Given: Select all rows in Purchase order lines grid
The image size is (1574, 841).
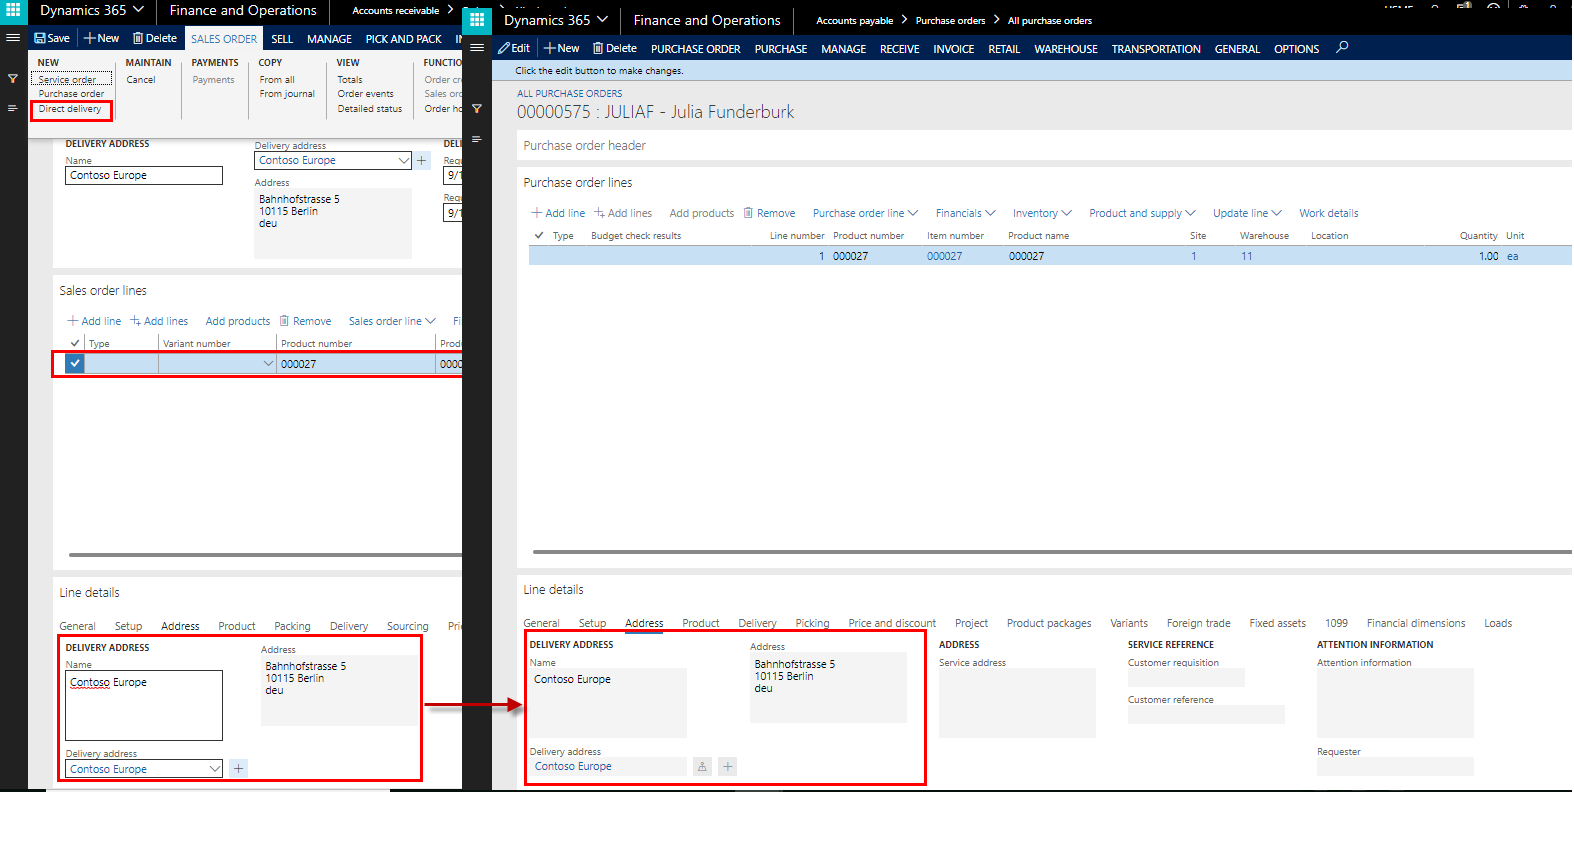Looking at the screenshot, I should click(539, 235).
